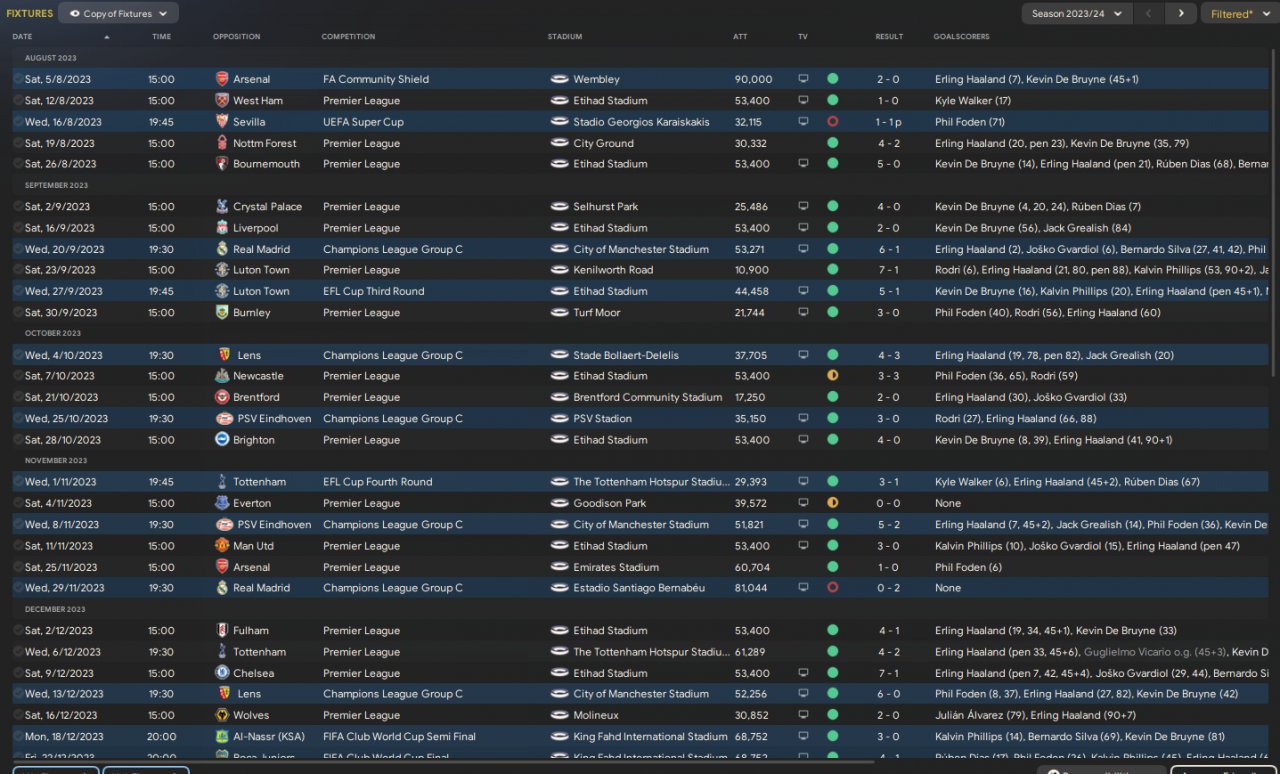Click the Bournemouth club badge

(222, 164)
